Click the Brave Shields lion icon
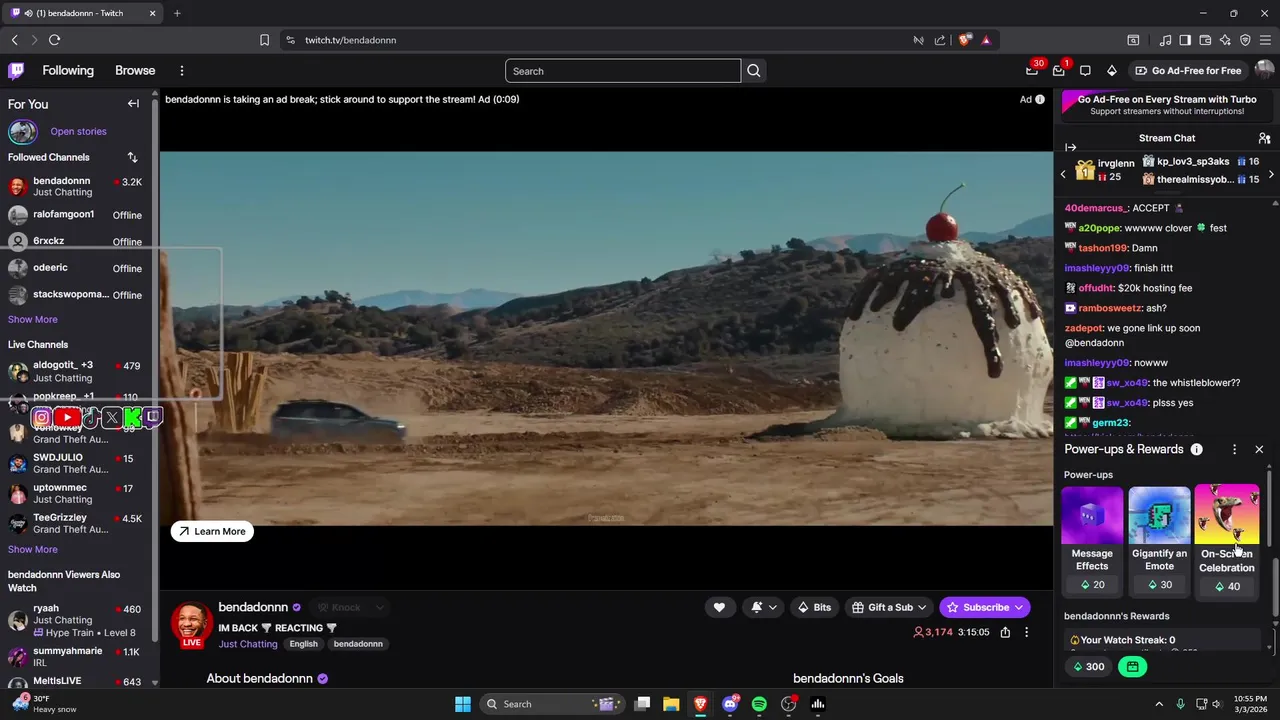The width and height of the screenshot is (1280, 720). (964, 40)
